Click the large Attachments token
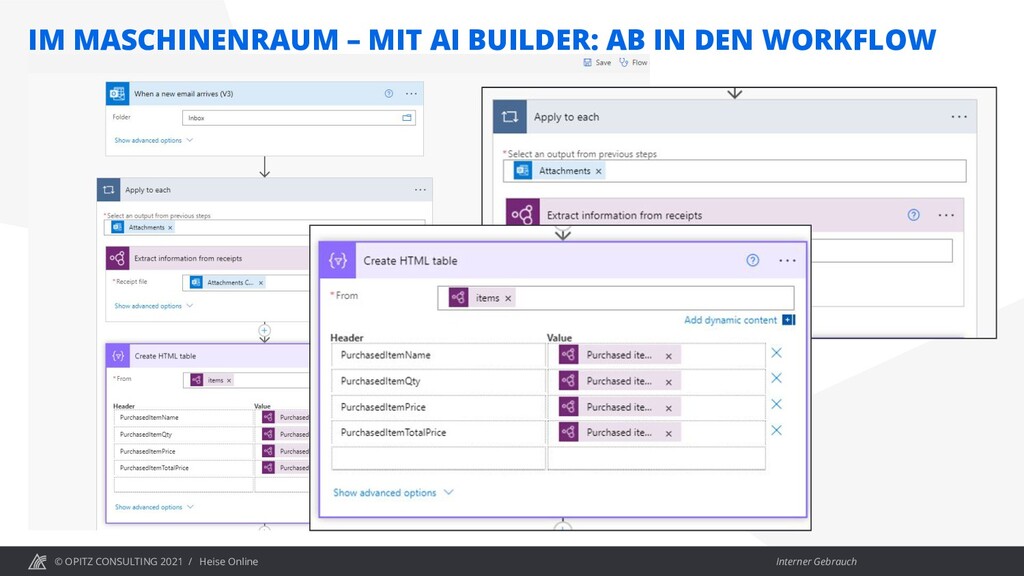The image size is (1024, 576). pyautogui.click(x=558, y=171)
